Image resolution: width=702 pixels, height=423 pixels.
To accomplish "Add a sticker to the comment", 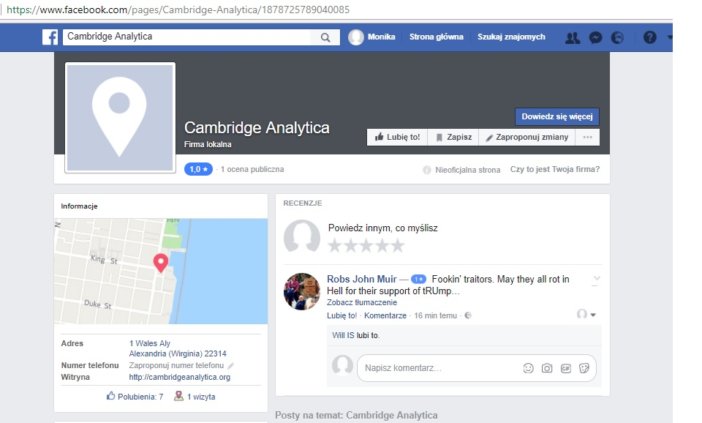I will click(x=584, y=368).
